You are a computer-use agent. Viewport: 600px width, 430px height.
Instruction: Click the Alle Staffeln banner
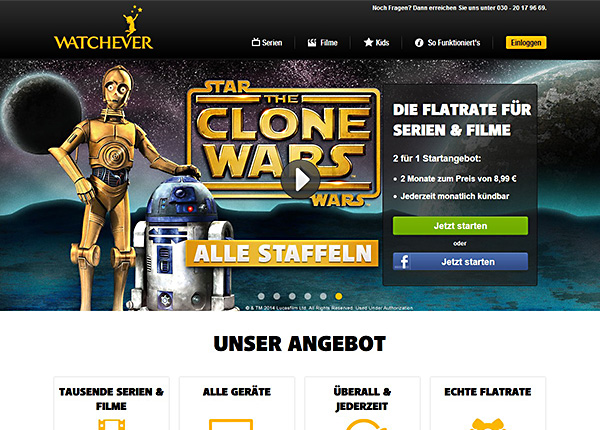click(282, 253)
